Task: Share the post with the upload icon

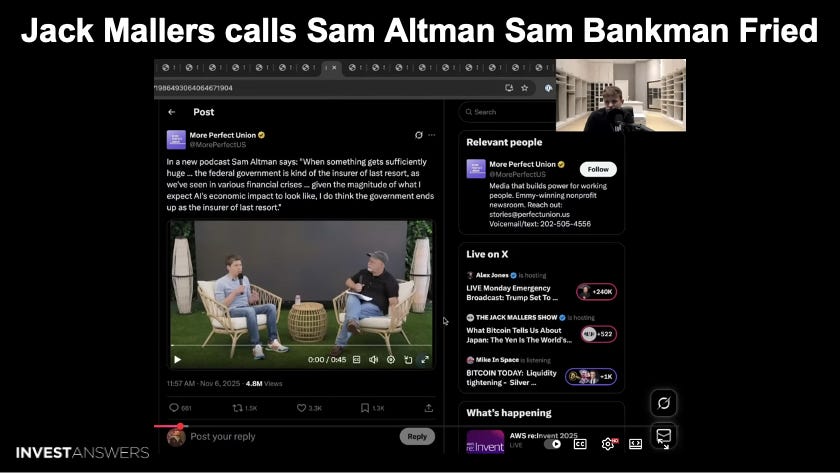Action: (x=429, y=408)
